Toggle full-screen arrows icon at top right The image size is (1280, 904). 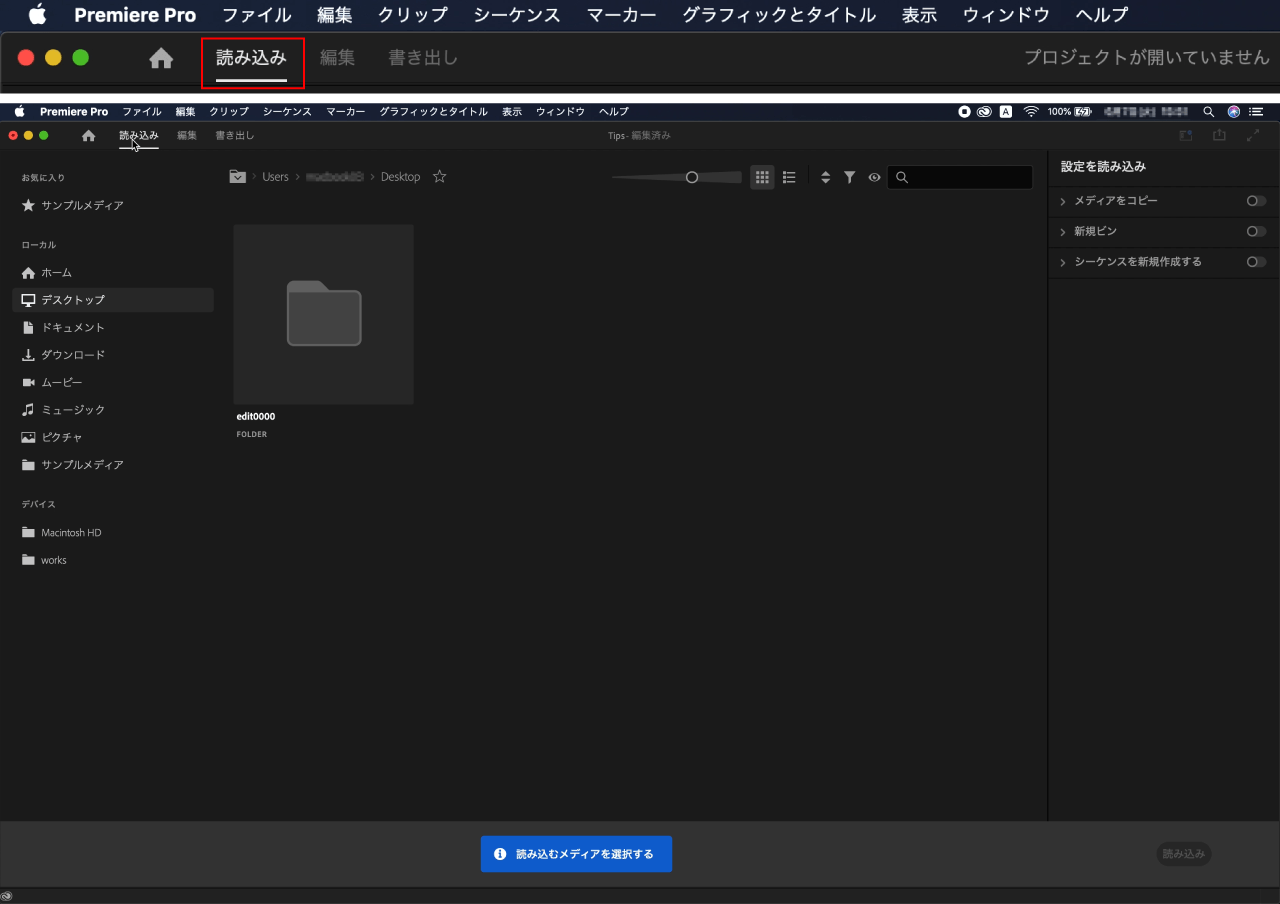pos(1253,136)
